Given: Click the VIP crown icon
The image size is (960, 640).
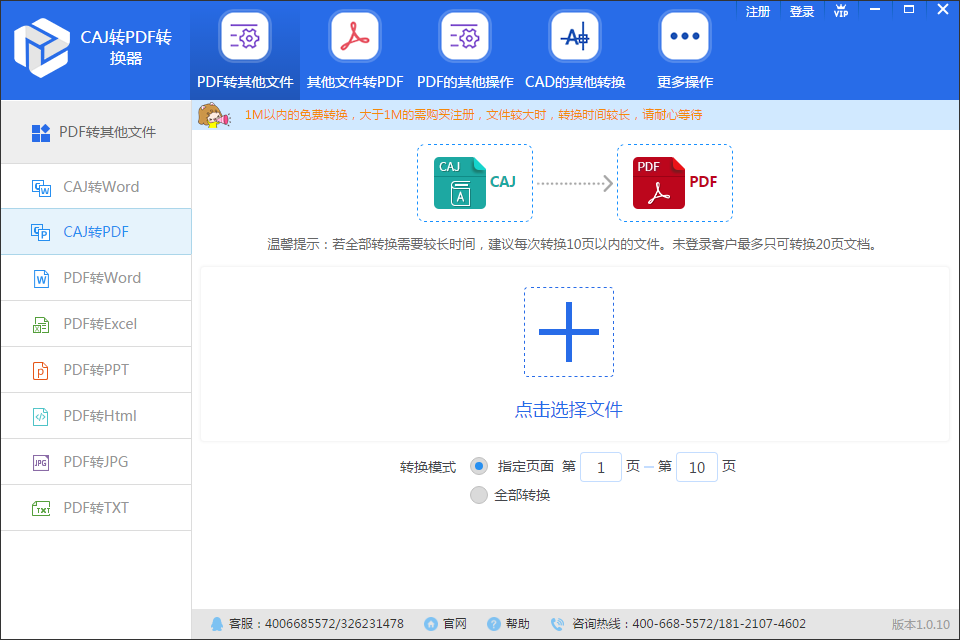Looking at the screenshot, I should (841, 11).
